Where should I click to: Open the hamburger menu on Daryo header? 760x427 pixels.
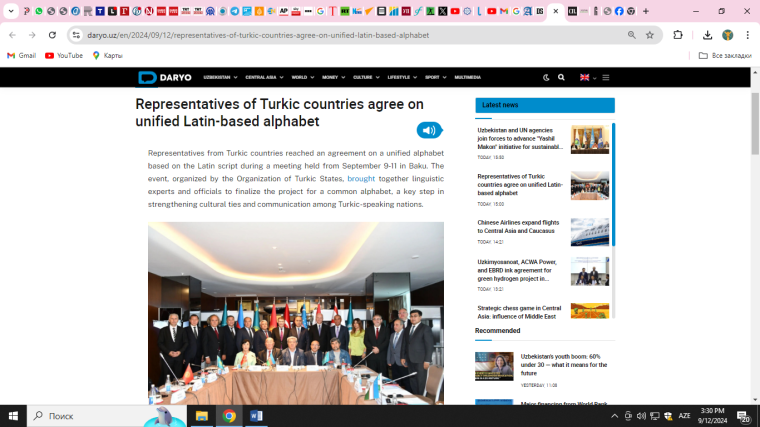click(606, 78)
